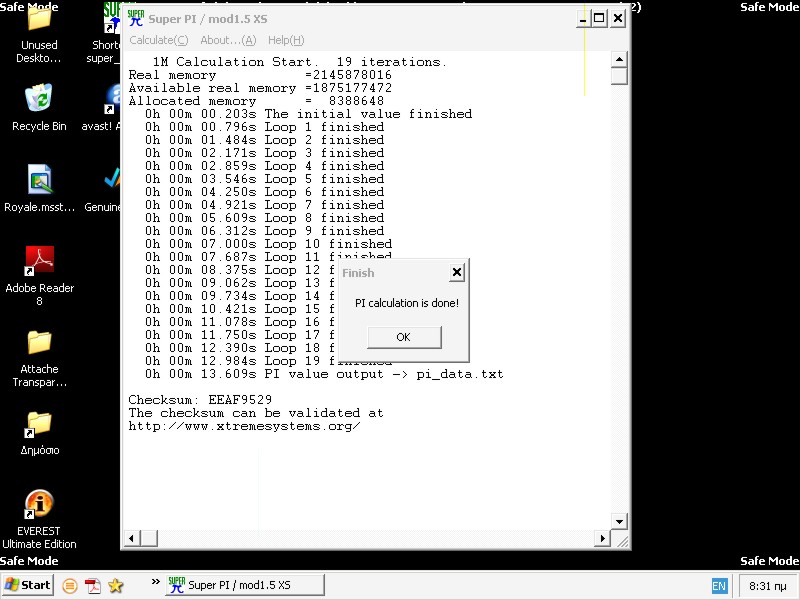Viewport: 800px width, 600px height.
Task: Click the star quick launch icon
Action: [116, 585]
